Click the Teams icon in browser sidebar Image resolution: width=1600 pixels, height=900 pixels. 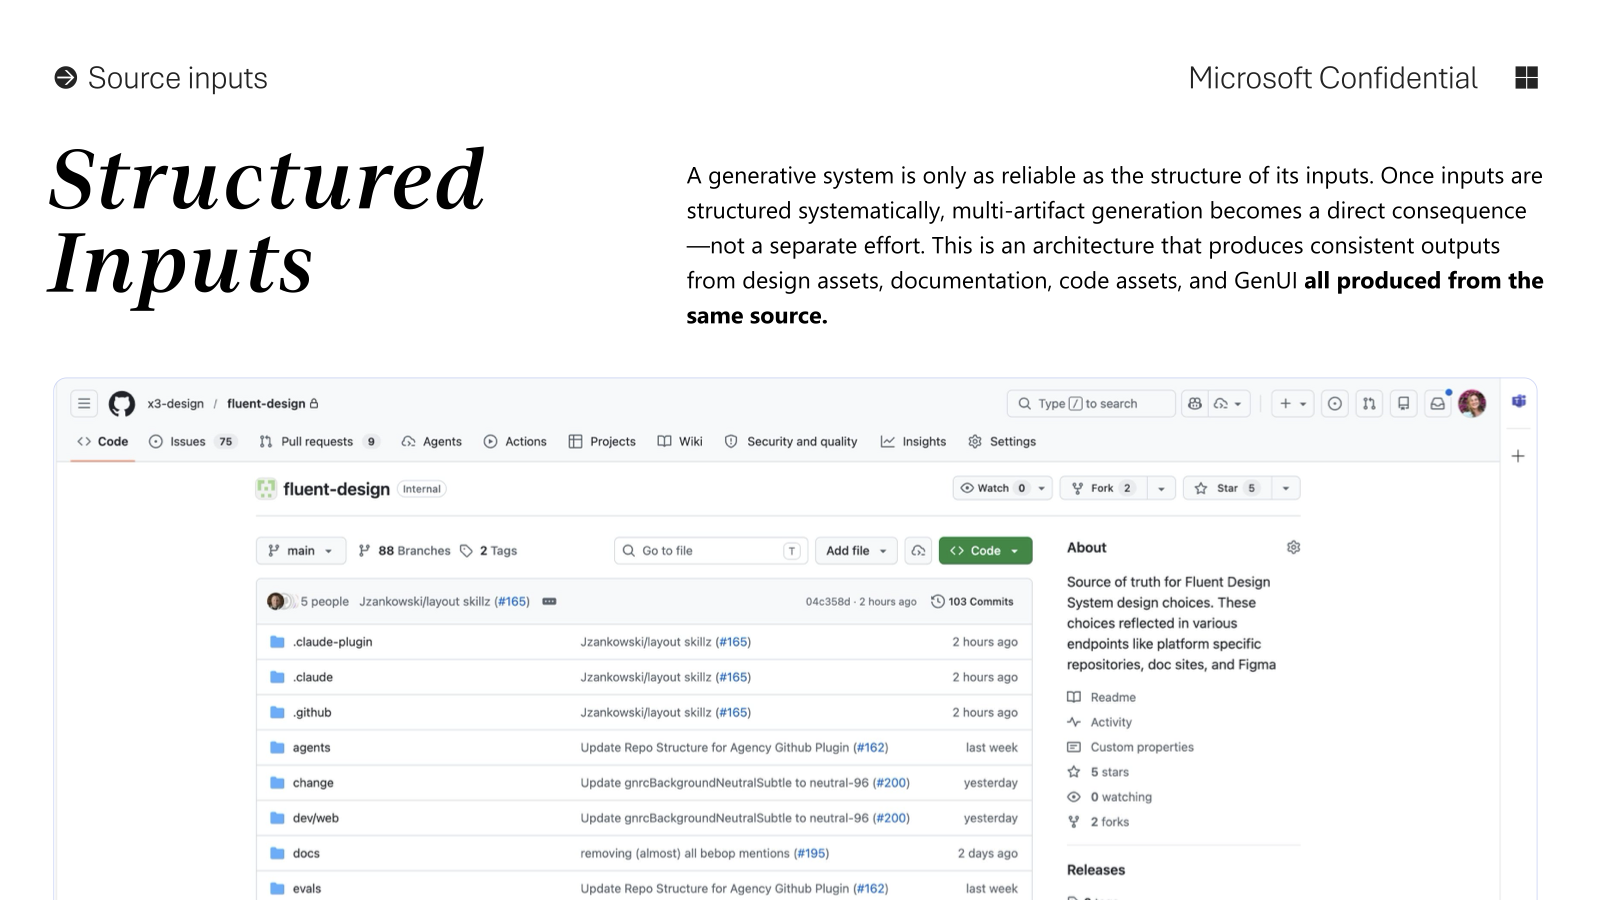tap(1519, 401)
